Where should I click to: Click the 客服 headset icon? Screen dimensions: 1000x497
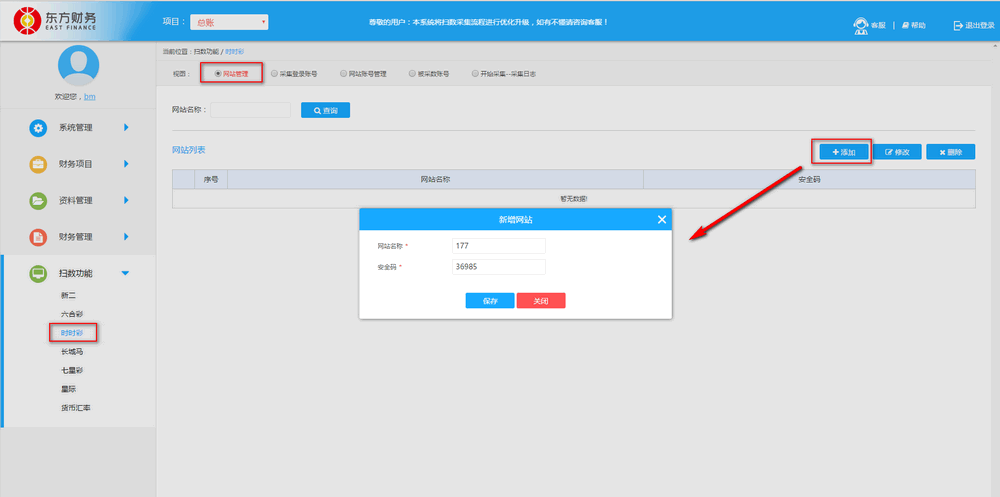[x=860, y=25]
